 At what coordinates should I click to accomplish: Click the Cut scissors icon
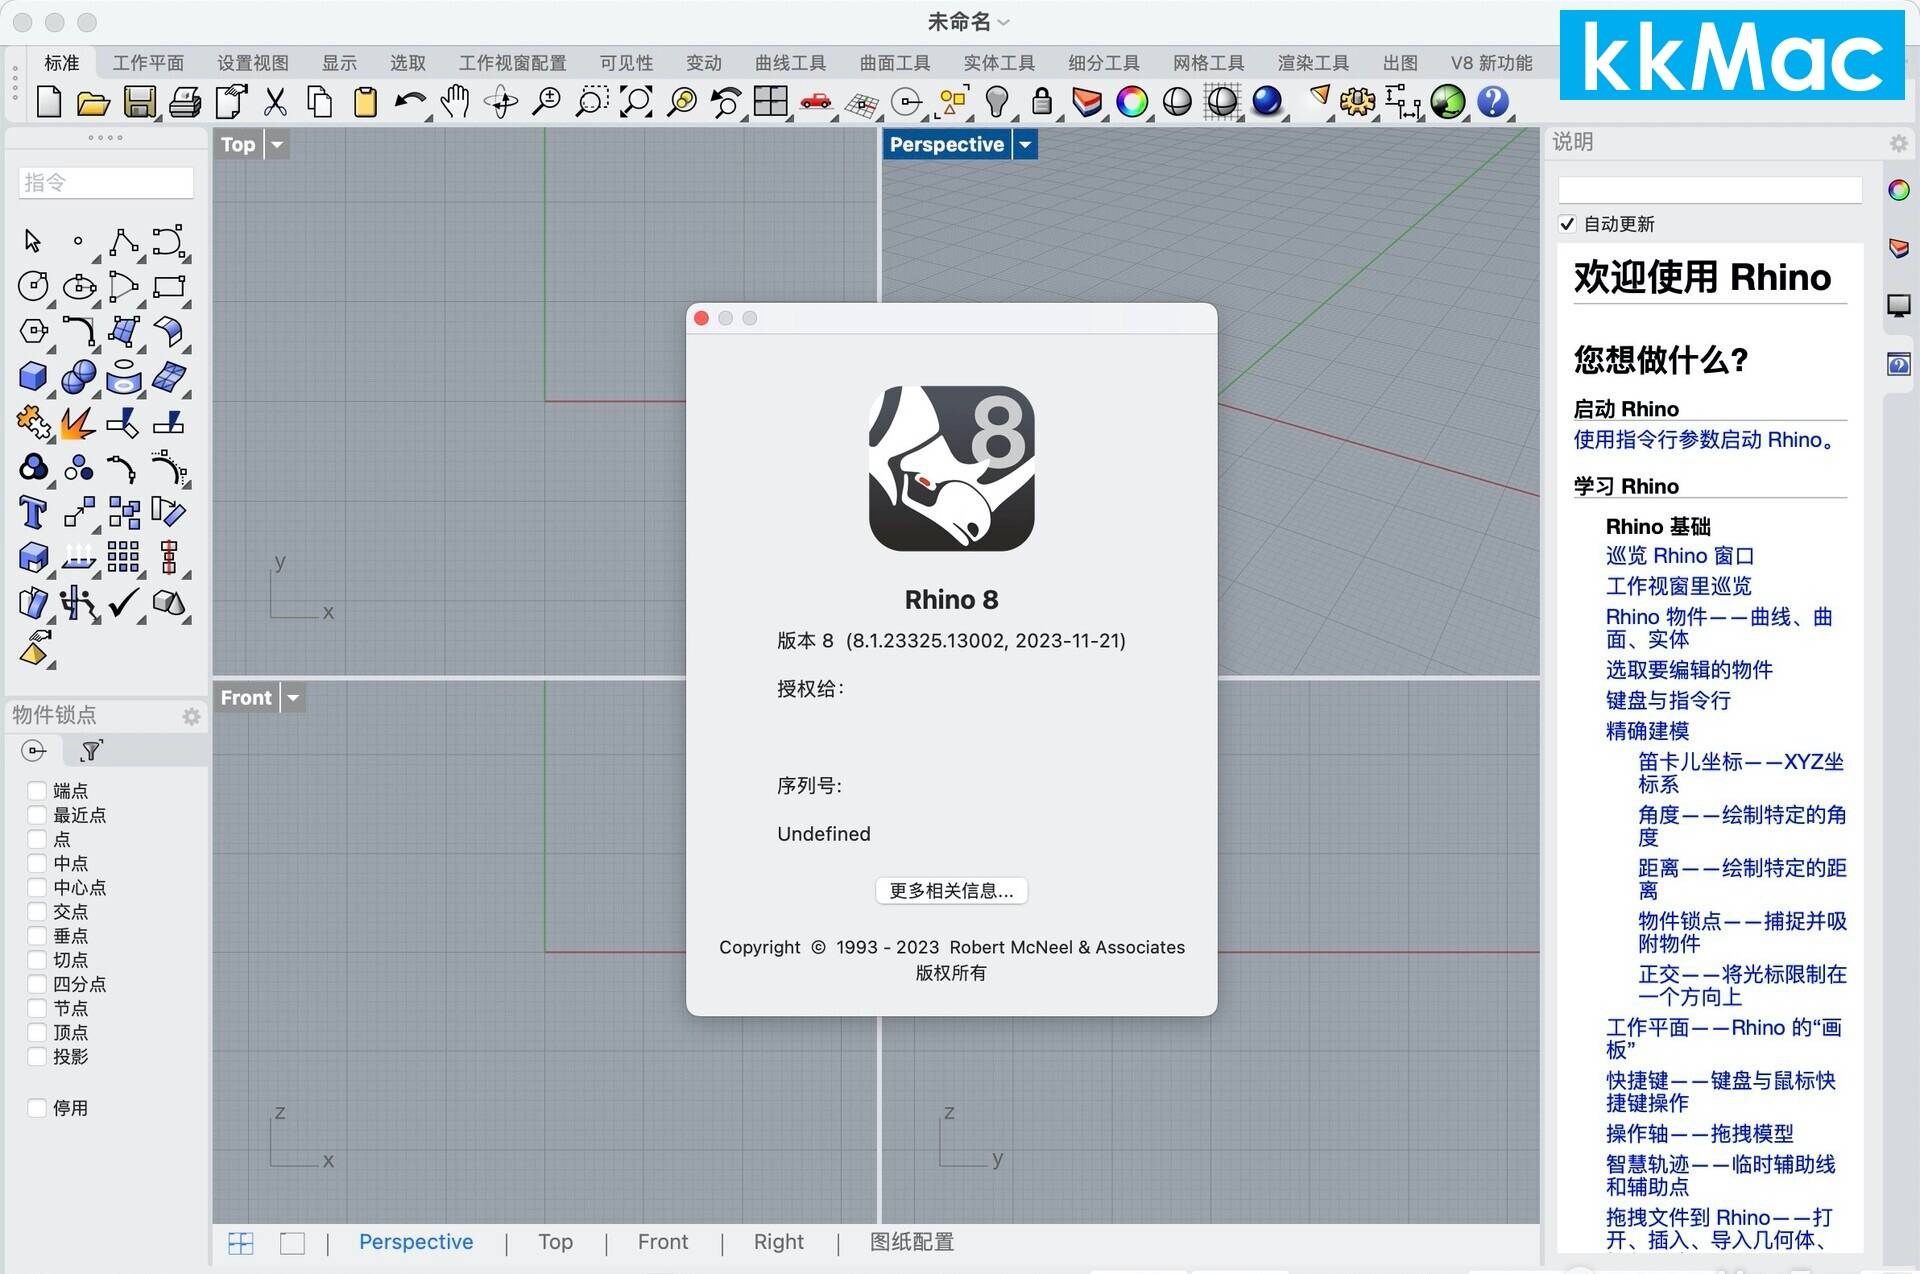275,102
